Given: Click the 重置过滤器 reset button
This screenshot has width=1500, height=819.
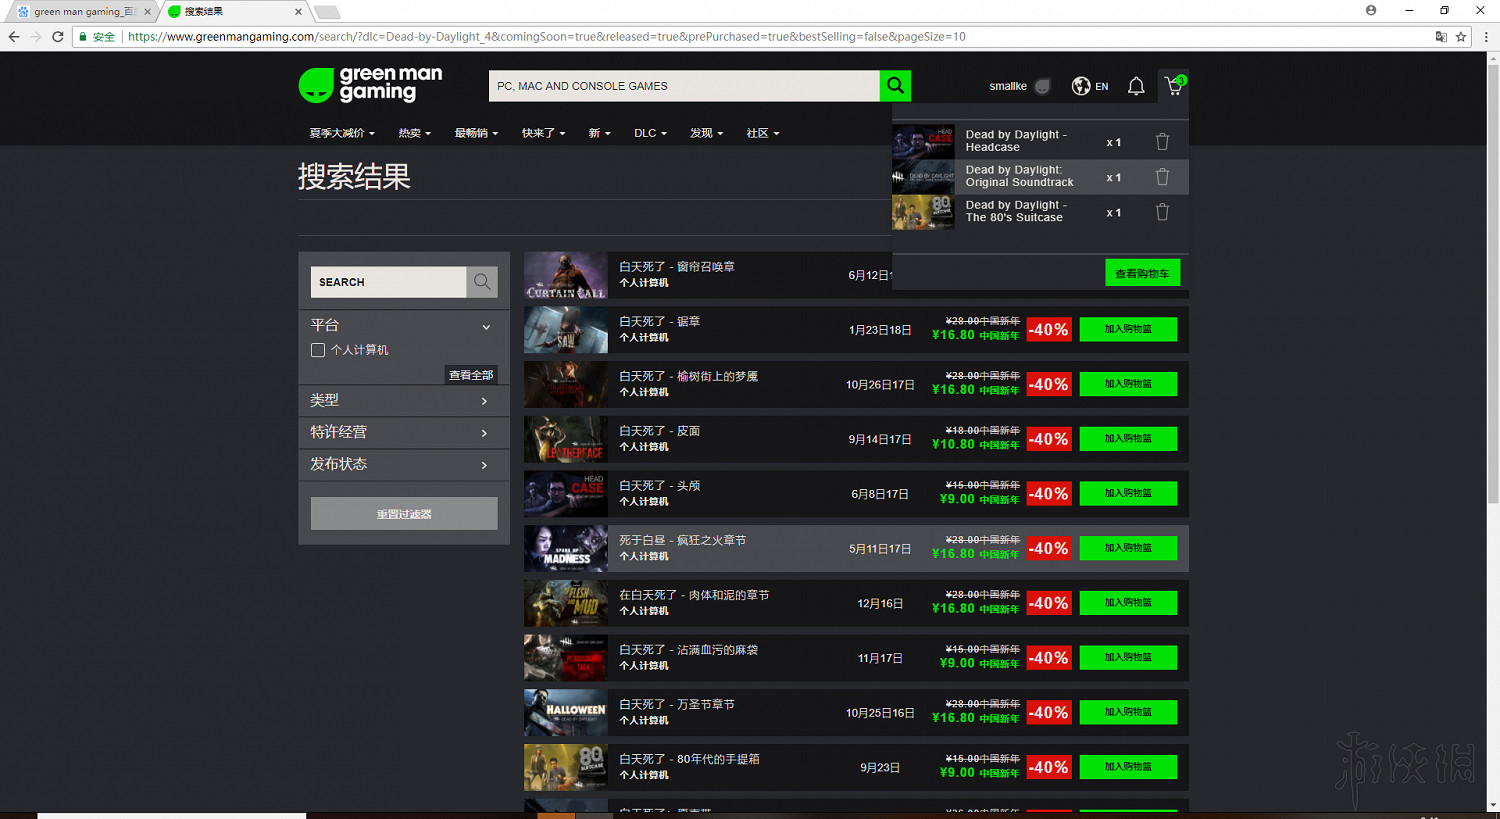Looking at the screenshot, I should point(404,514).
